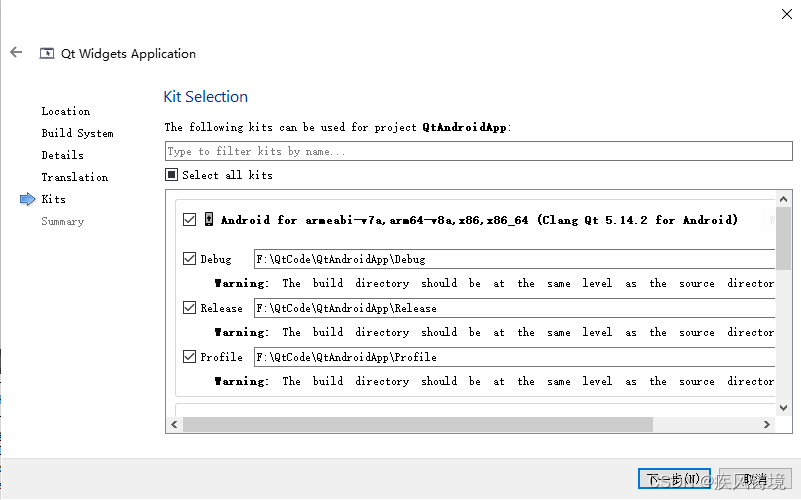Uncheck the Debug build configuration
The image size is (801, 500).
pos(190,258)
